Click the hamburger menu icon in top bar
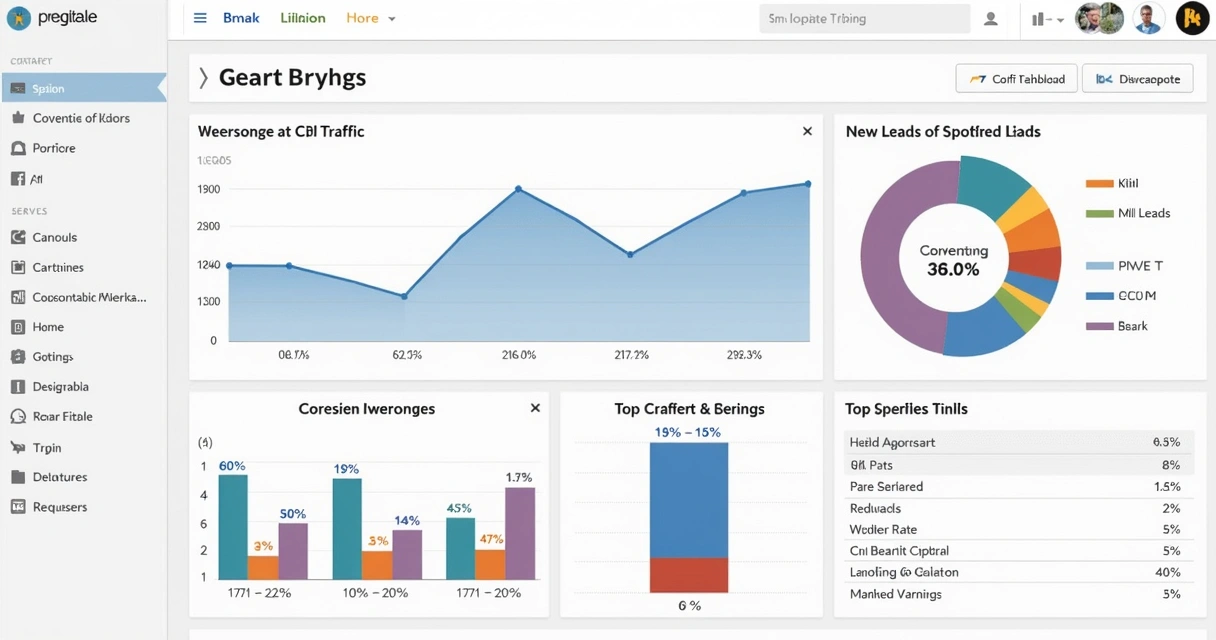Image resolution: width=1216 pixels, height=640 pixels. 200,18
